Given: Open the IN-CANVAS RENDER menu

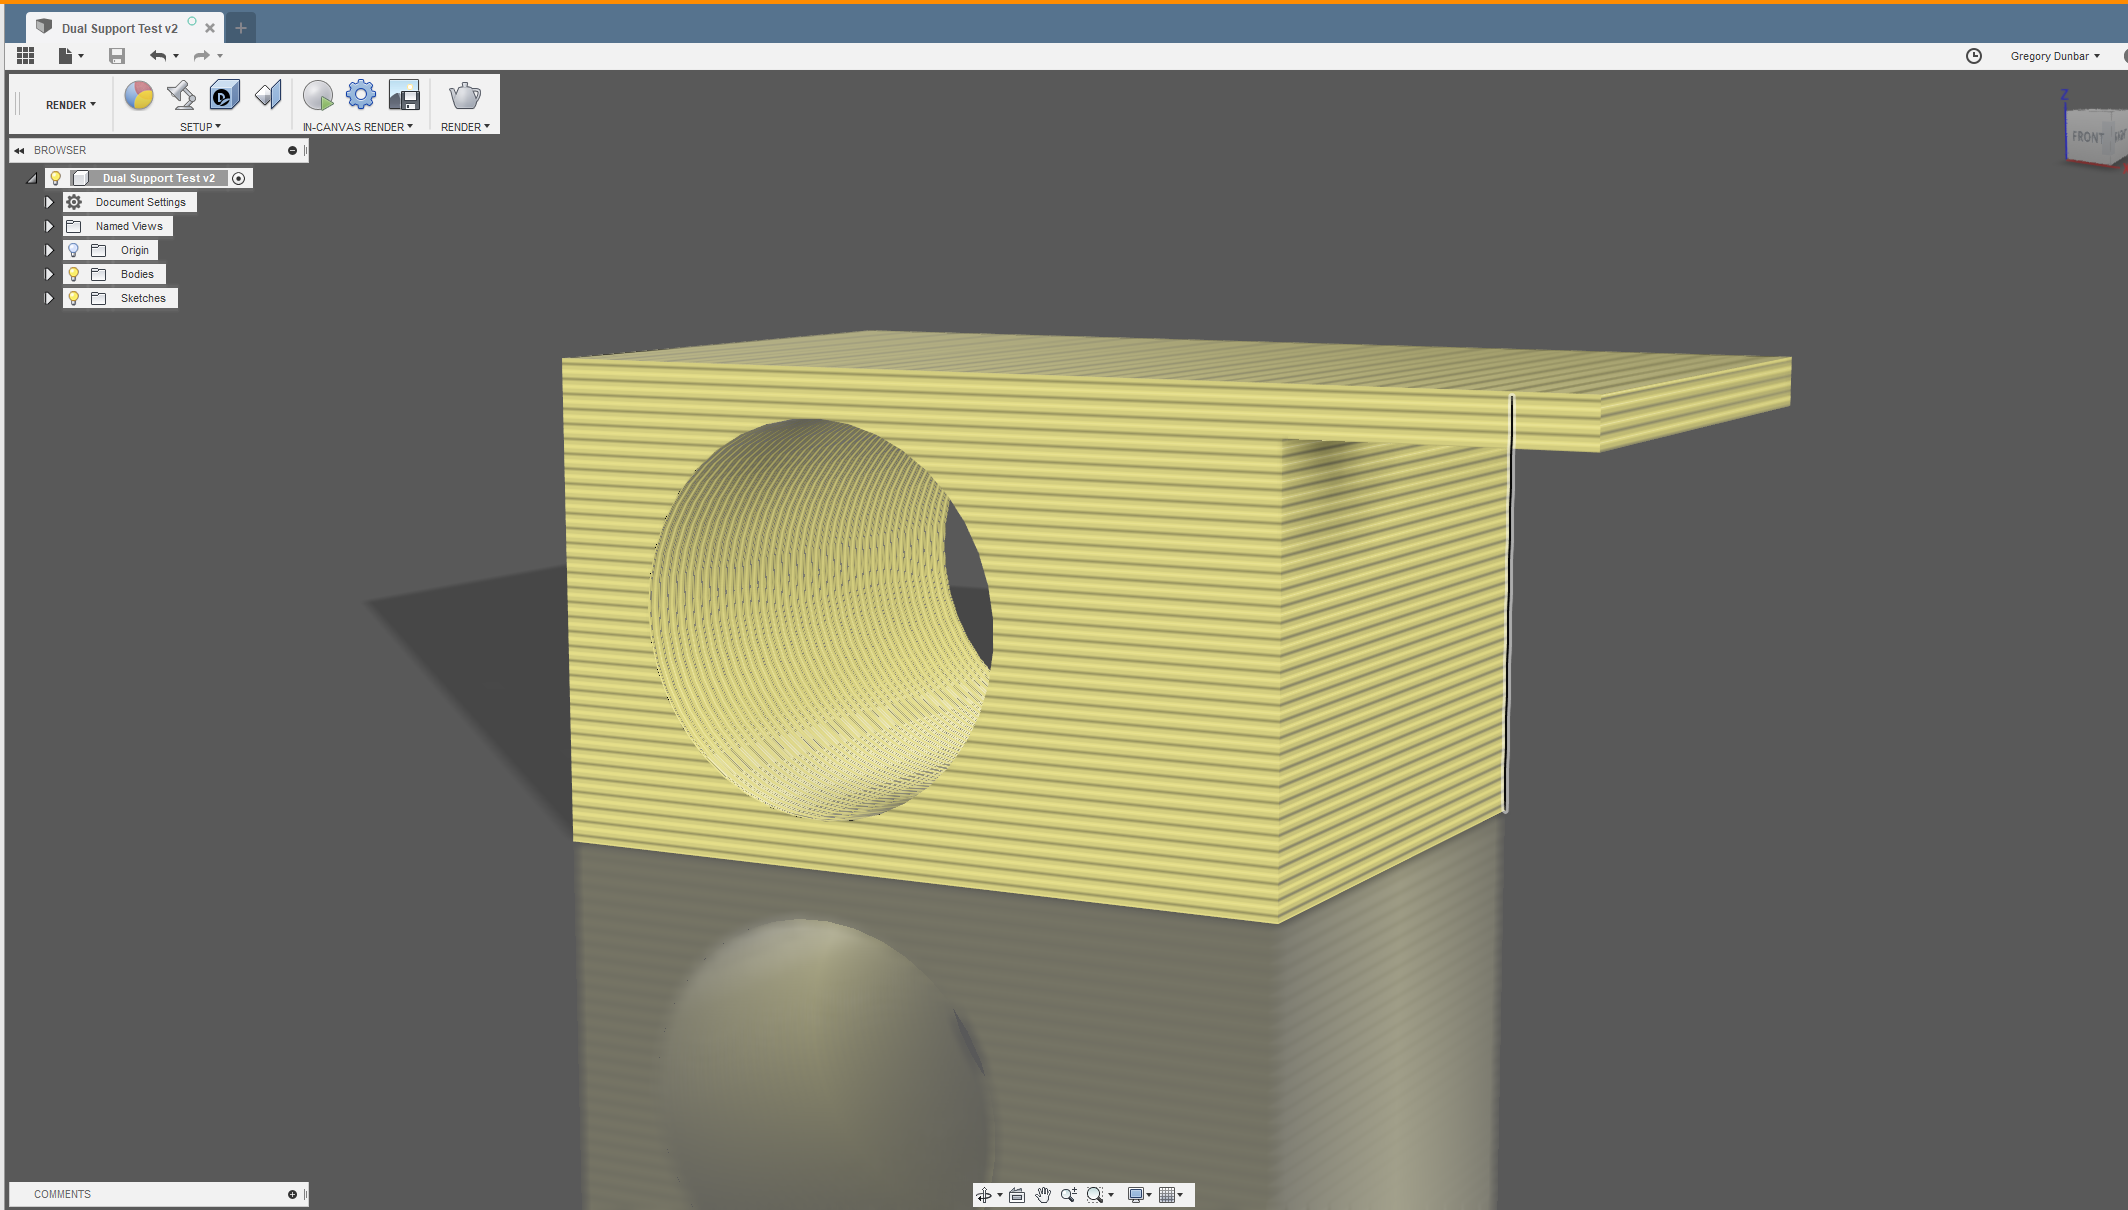Looking at the screenshot, I should pos(357,127).
